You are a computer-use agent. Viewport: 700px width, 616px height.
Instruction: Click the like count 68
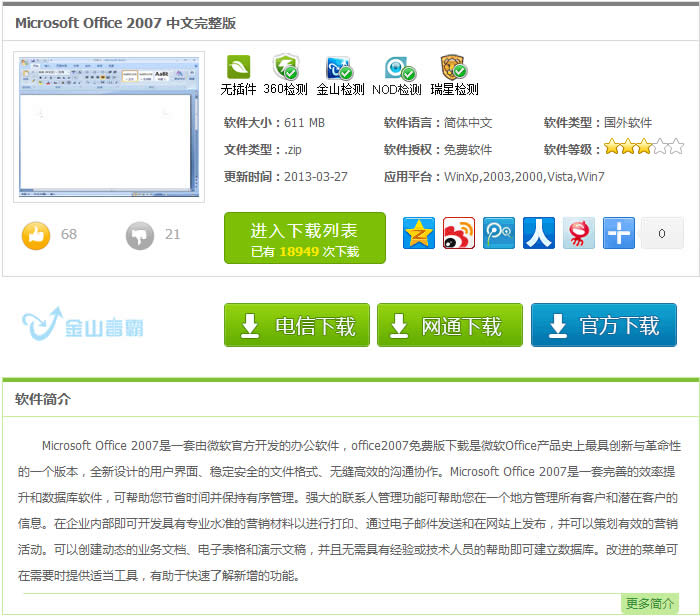(69, 234)
